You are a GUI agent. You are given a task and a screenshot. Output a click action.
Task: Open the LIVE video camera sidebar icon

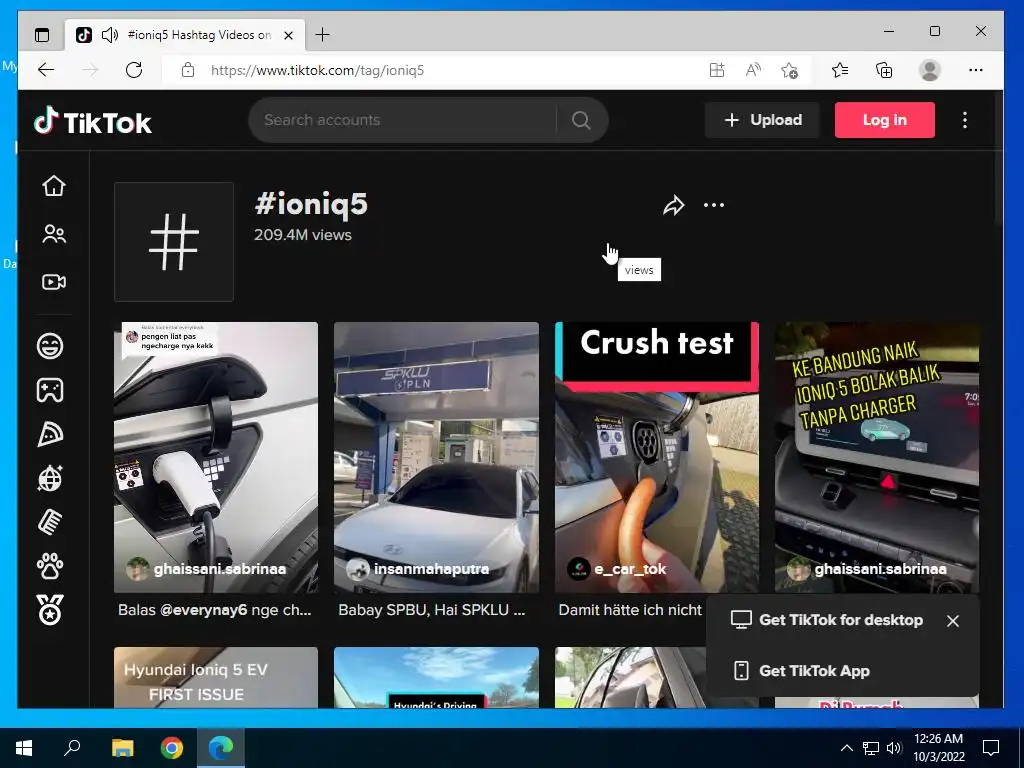pos(54,282)
